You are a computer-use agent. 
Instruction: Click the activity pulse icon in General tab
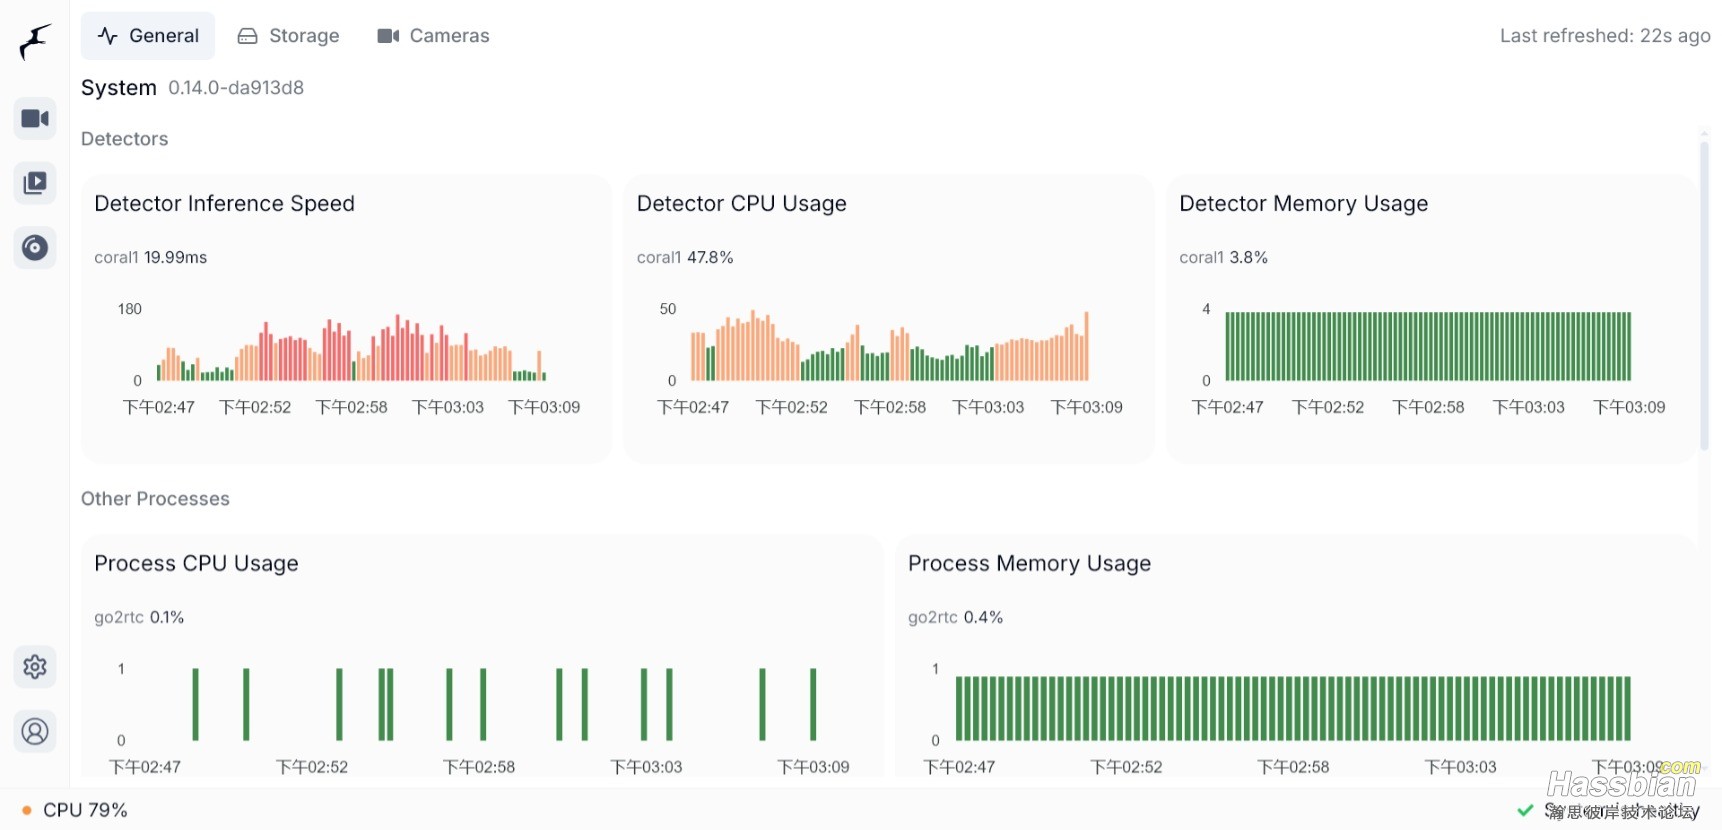[107, 36]
